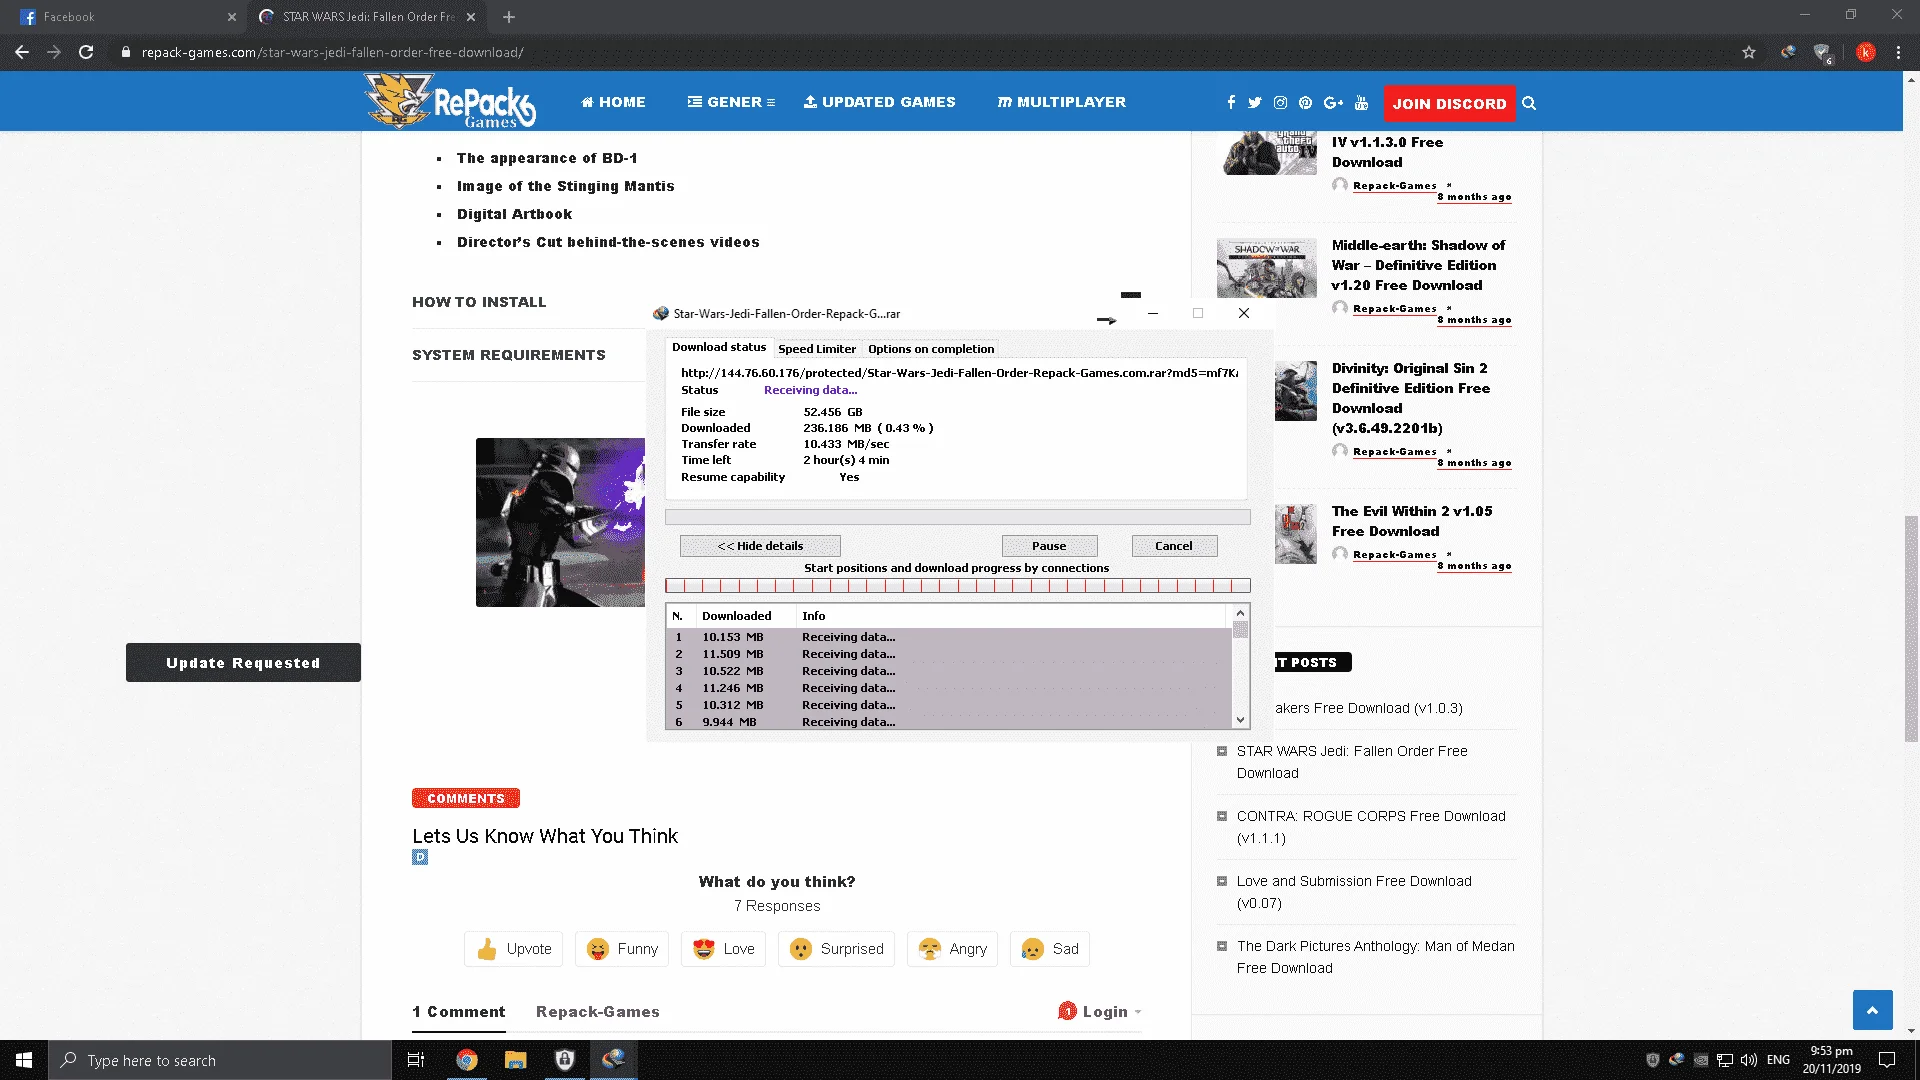The width and height of the screenshot is (1920, 1080).
Task: Click the download progress bar
Action: [x=958, y=517]
